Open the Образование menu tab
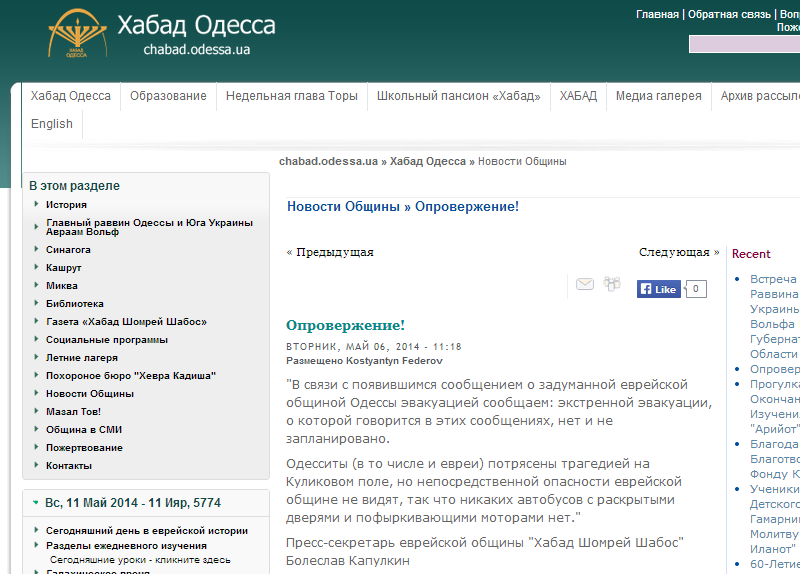The height and width of the screenshot is (574, 800). tap(168, 96)
